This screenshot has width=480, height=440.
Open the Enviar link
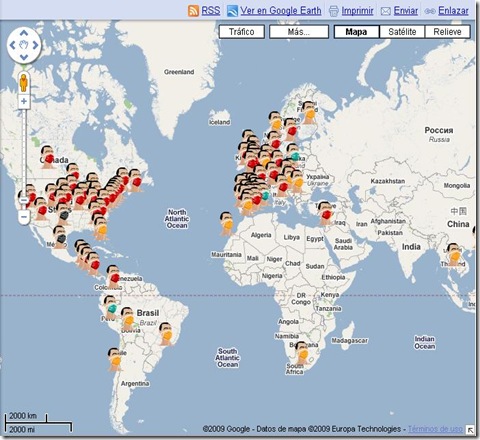(406, 10)
